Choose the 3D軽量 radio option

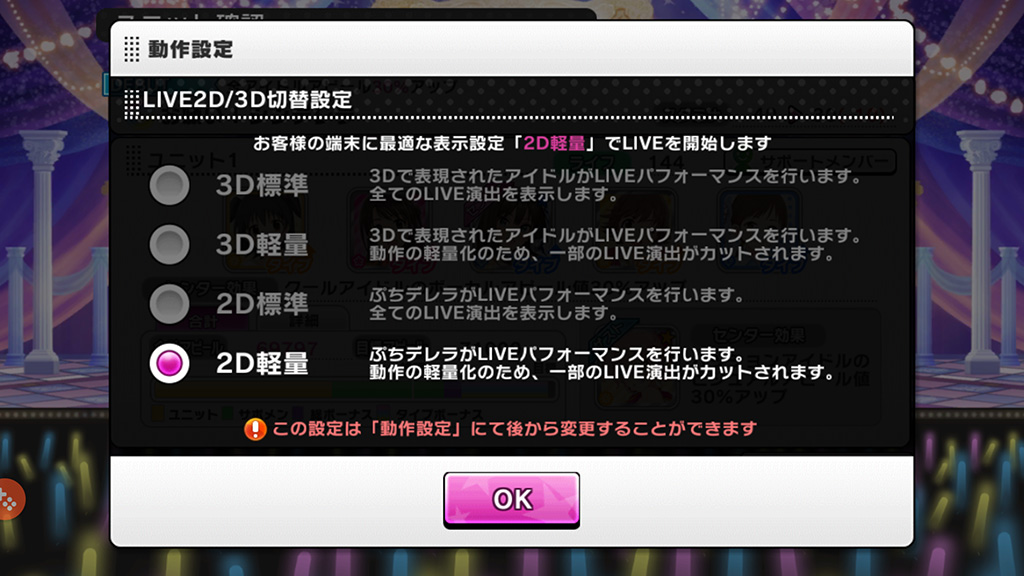point(170,245)
